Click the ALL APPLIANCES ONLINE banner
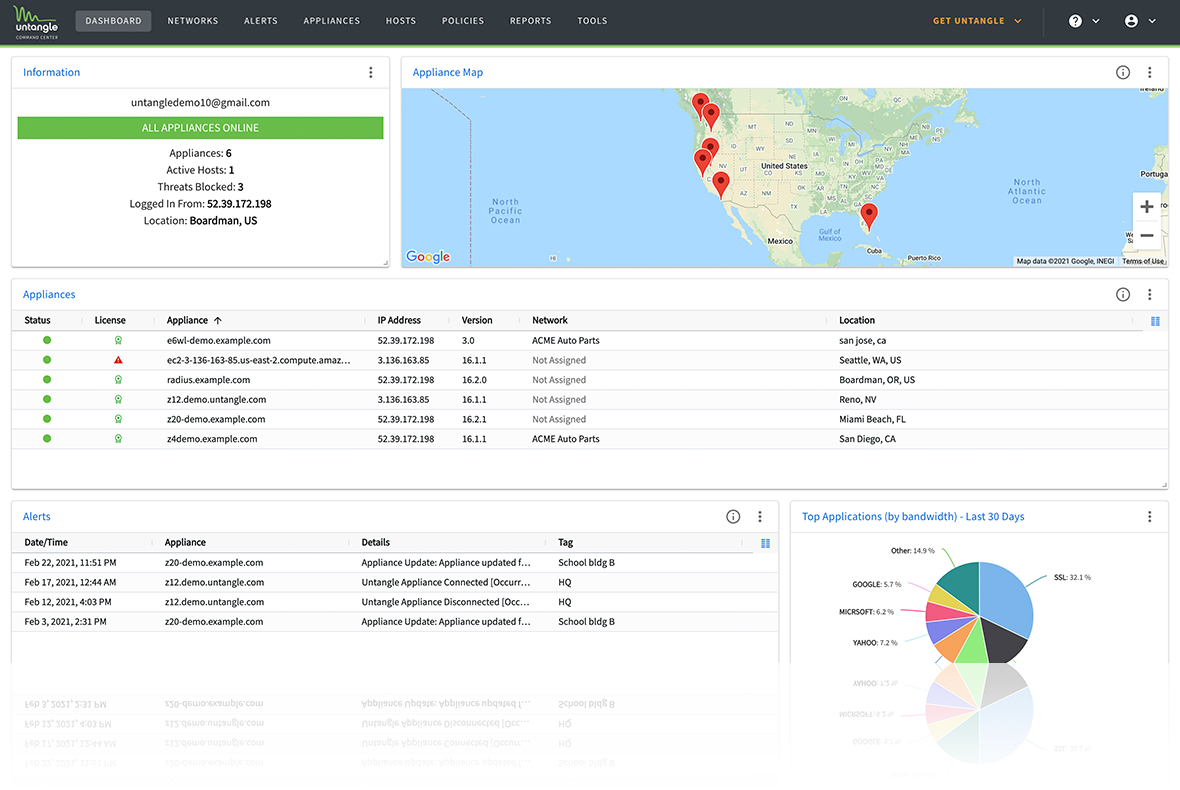 (x=199, y=128)
